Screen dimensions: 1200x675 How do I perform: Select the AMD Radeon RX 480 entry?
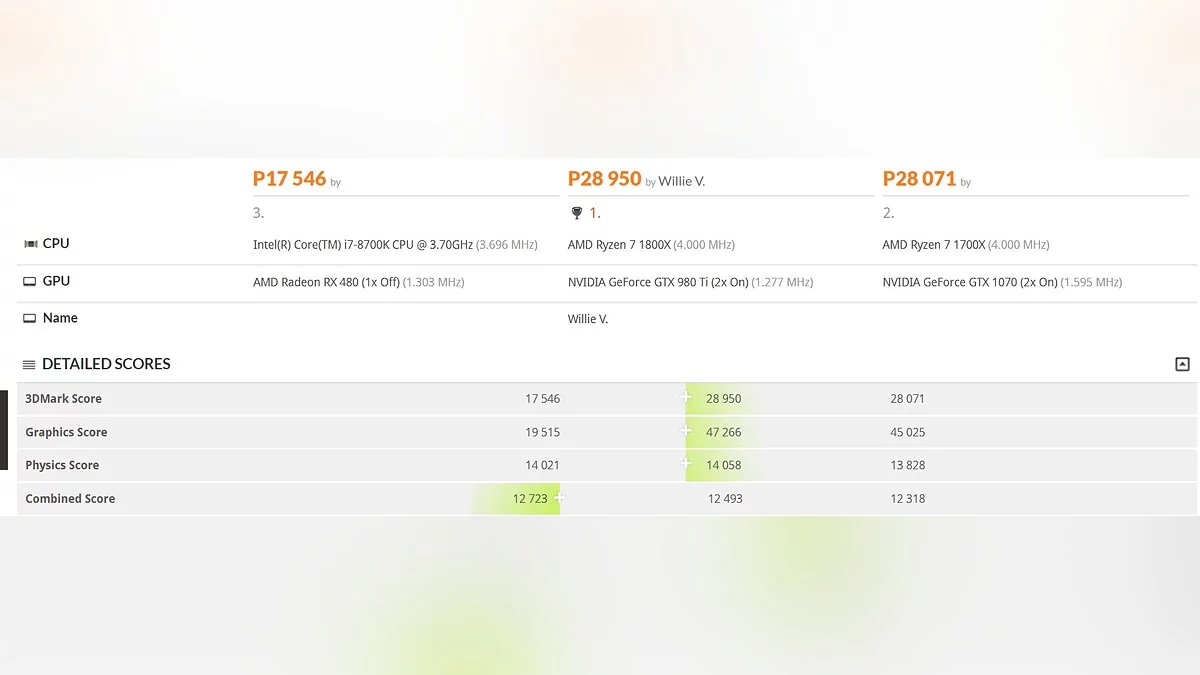coord(326,283)
